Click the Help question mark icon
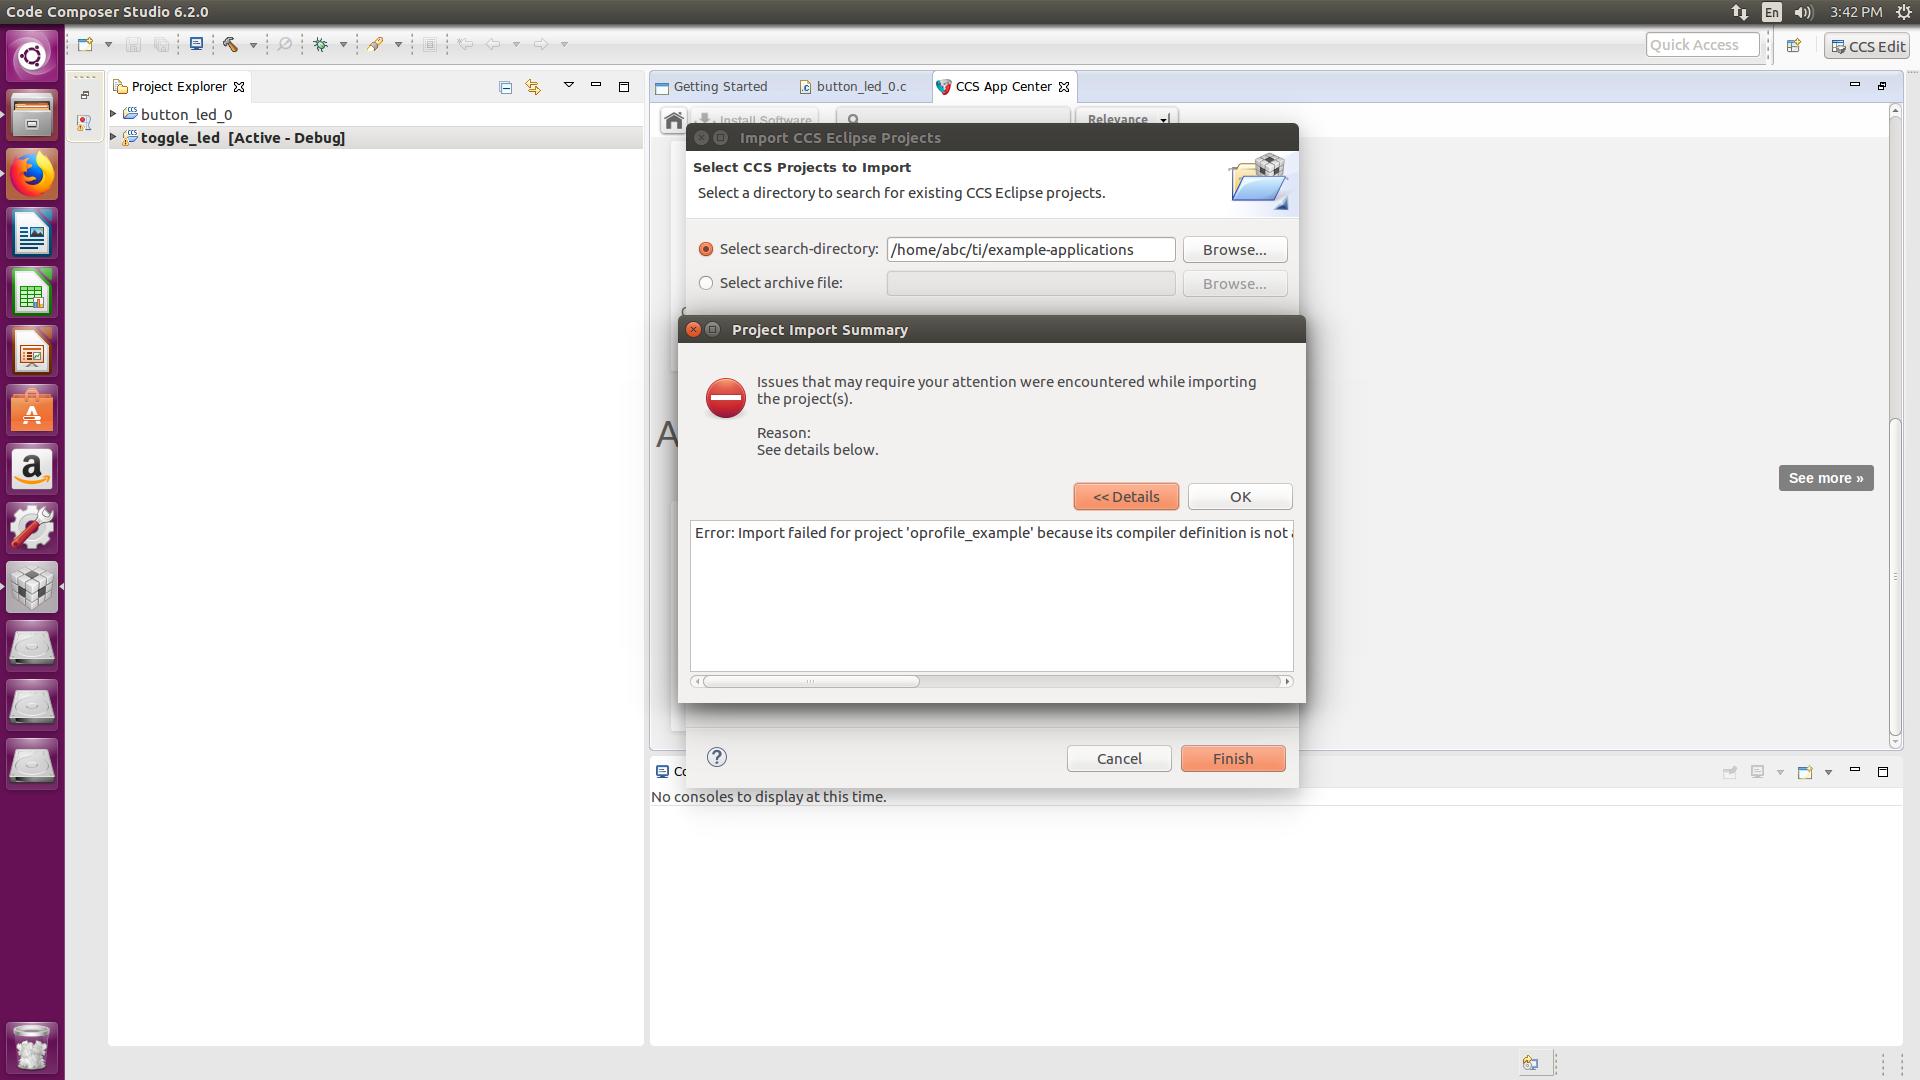1920x1080 pixels. [717, 757]
